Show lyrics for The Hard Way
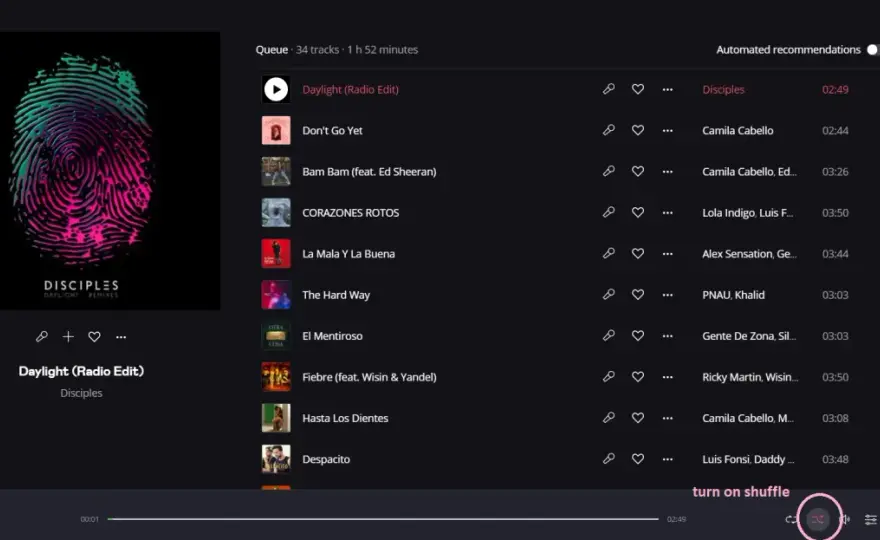The width and height of the screenshot is (880, 540). 608,295
